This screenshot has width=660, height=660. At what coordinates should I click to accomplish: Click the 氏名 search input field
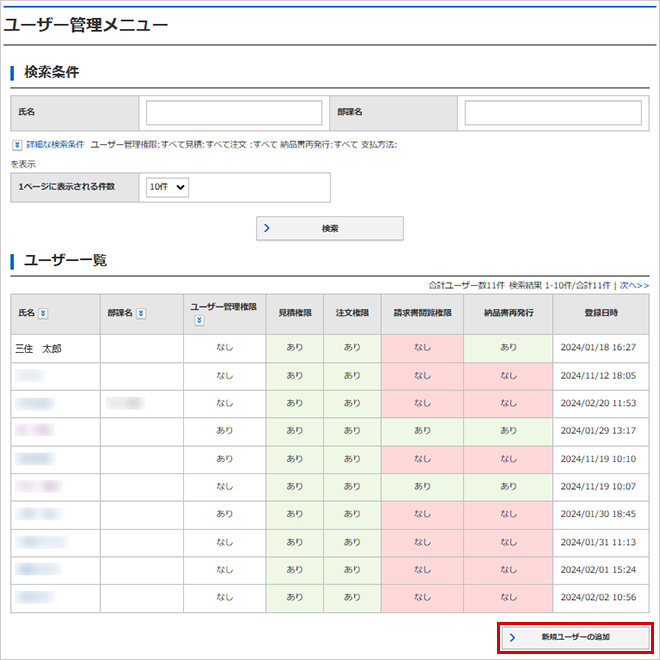(234, 112)
